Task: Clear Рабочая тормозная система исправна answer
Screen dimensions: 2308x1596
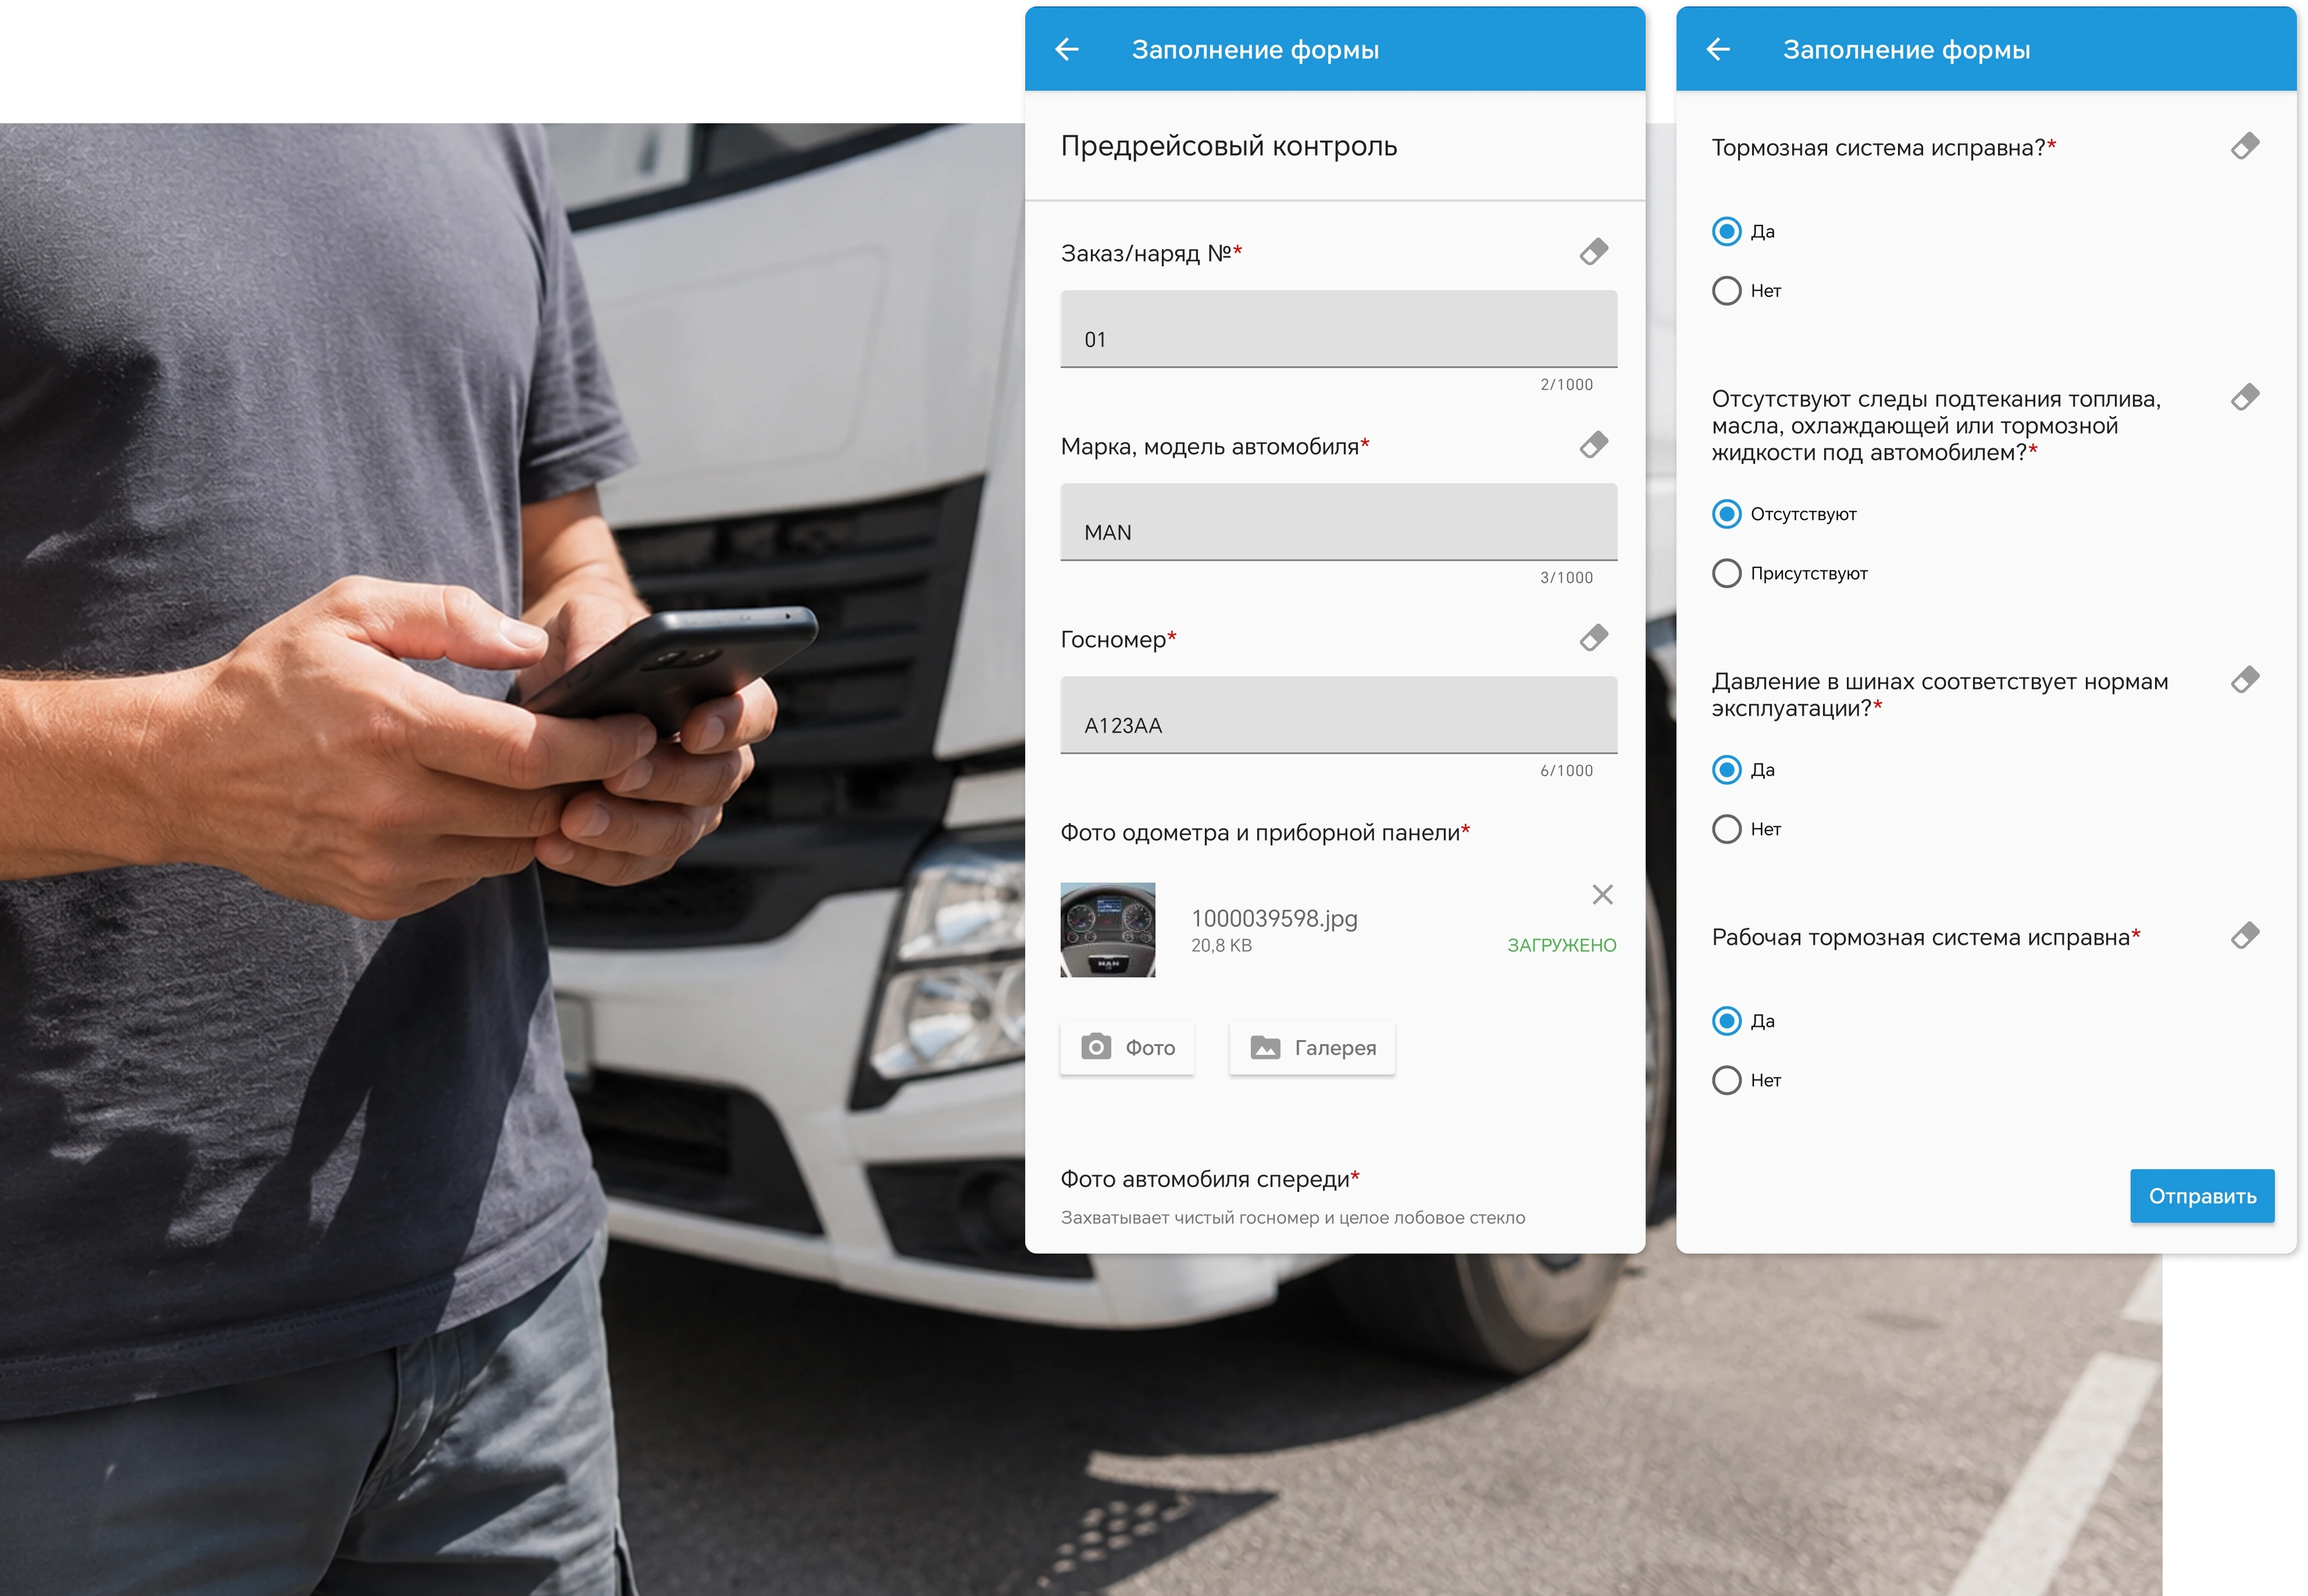Action: click(2245, 937)
